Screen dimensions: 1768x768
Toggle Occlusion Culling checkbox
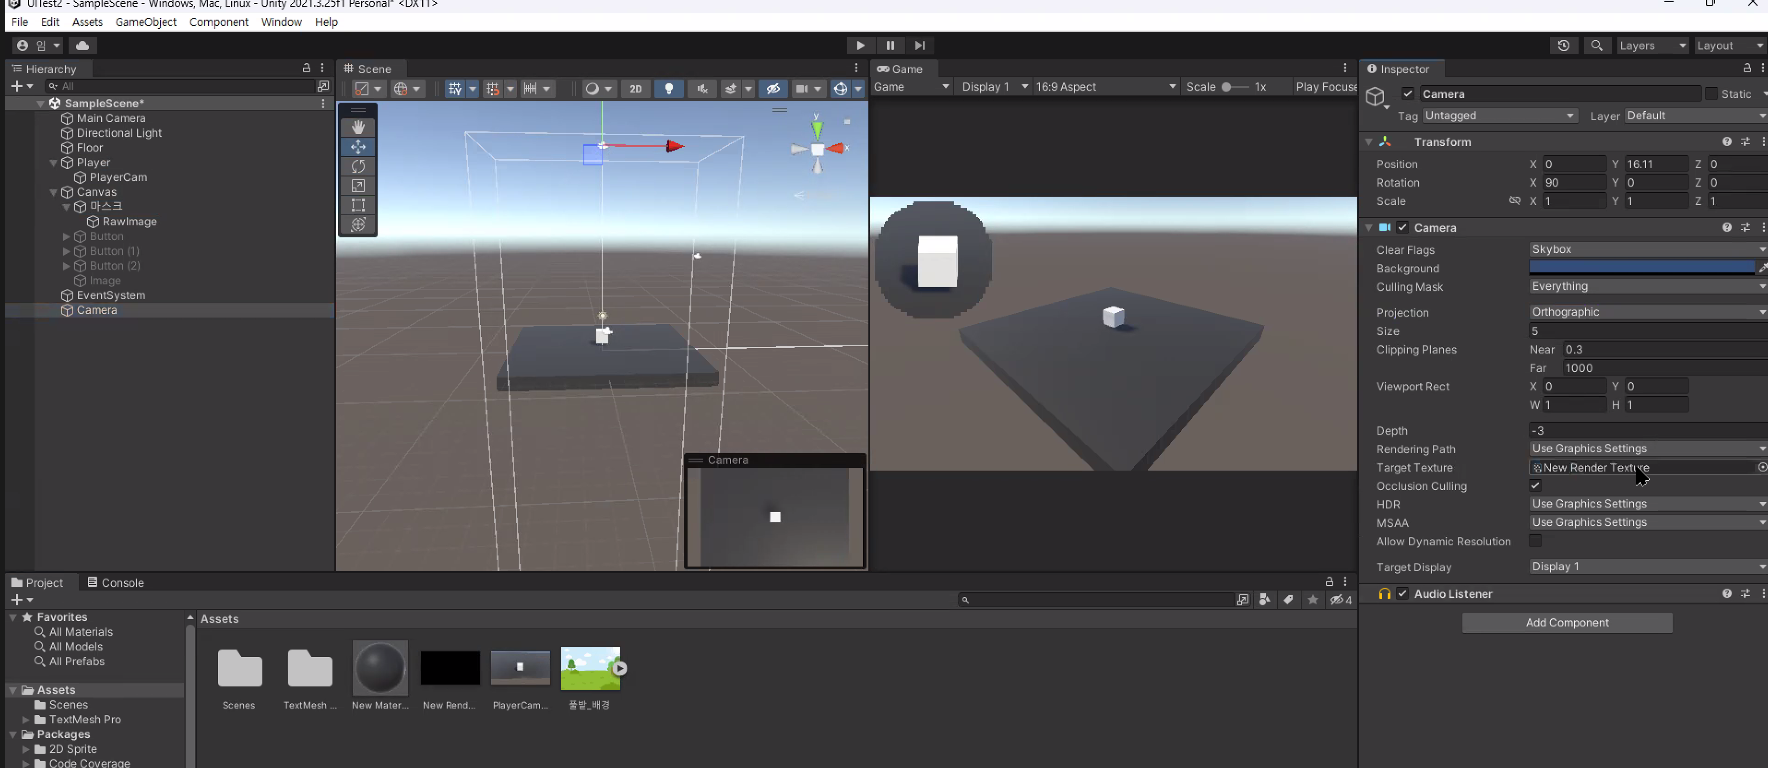[x=1535, y=486]
